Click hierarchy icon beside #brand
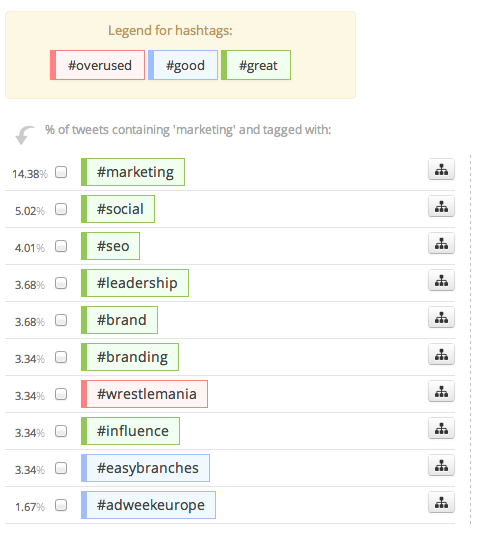Image resolution: width=478 pixels, height=534 pixels. click(x=441, y=317)
